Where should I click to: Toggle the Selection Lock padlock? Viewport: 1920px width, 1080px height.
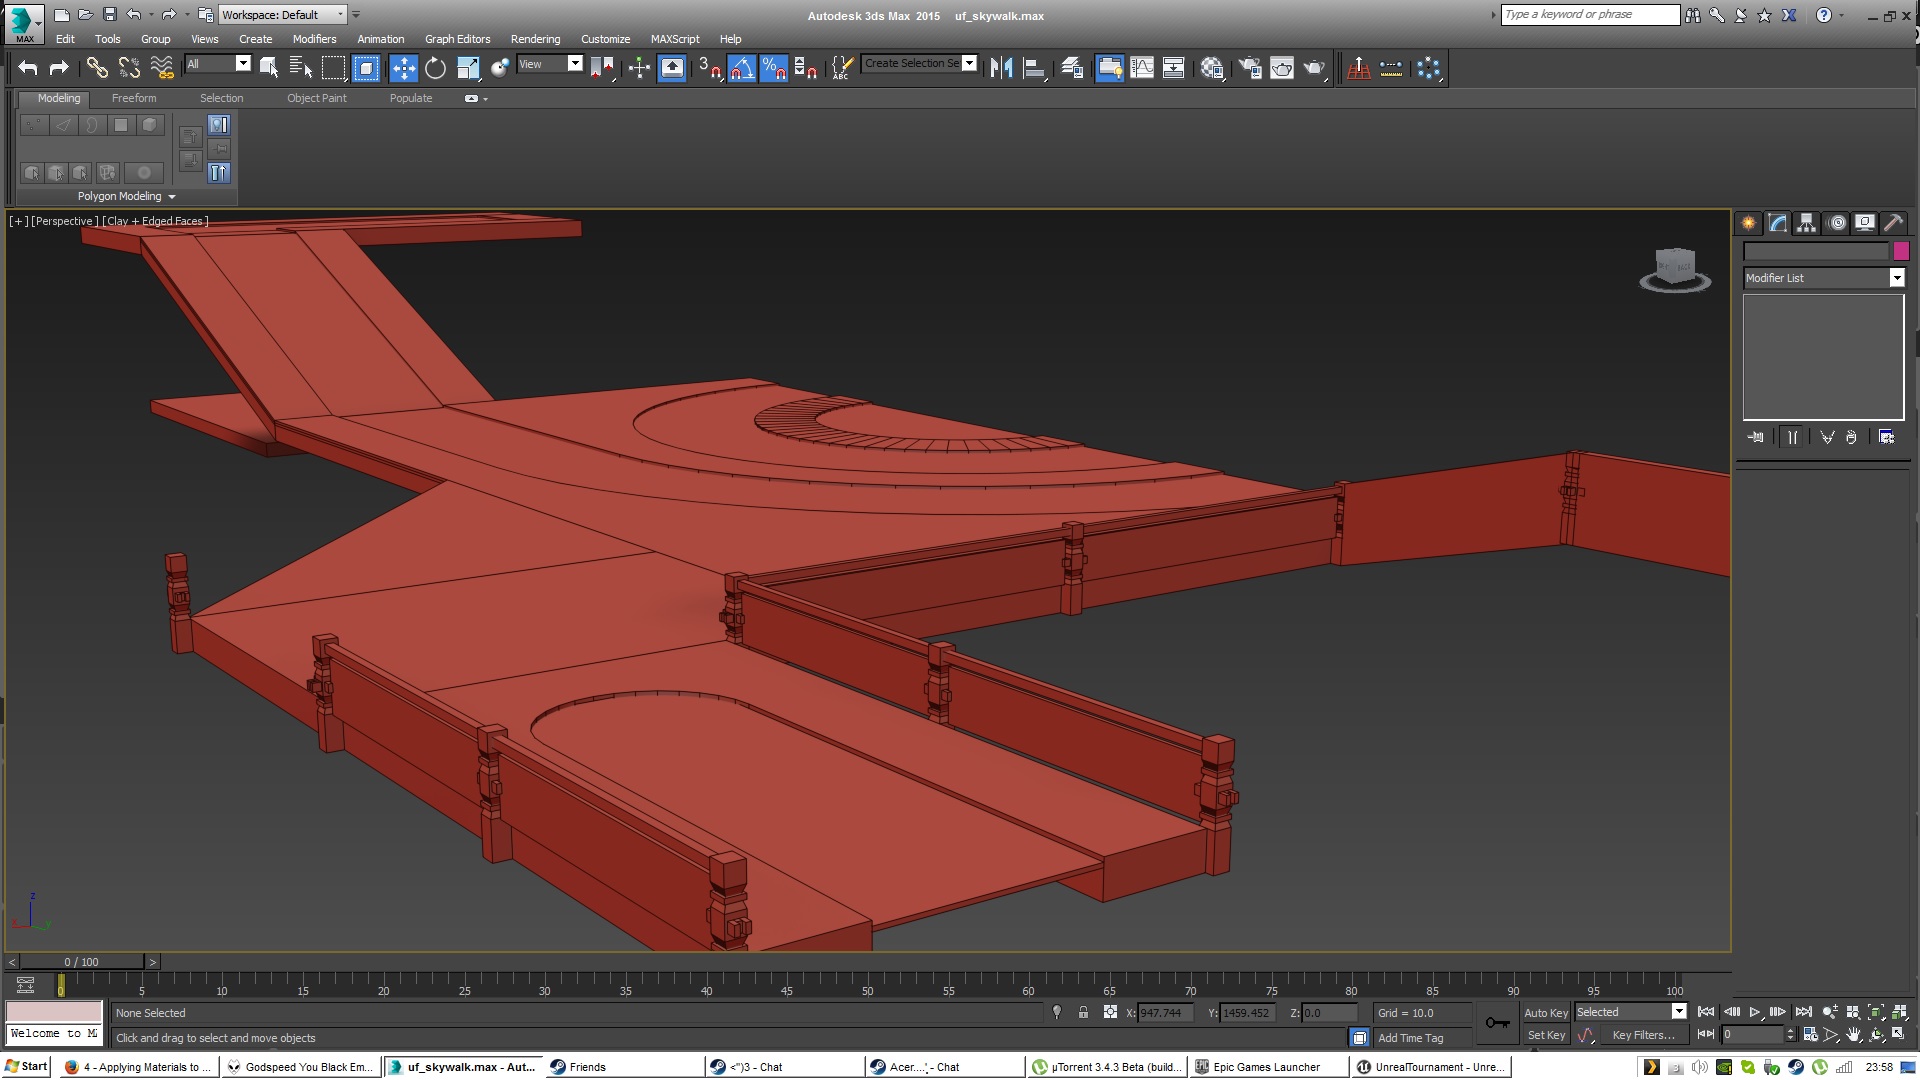click(x=1083, y=1013)
